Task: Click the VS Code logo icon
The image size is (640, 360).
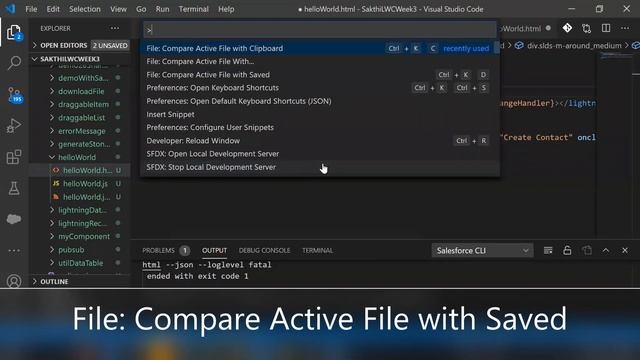Action: click(x=10, y=9)
